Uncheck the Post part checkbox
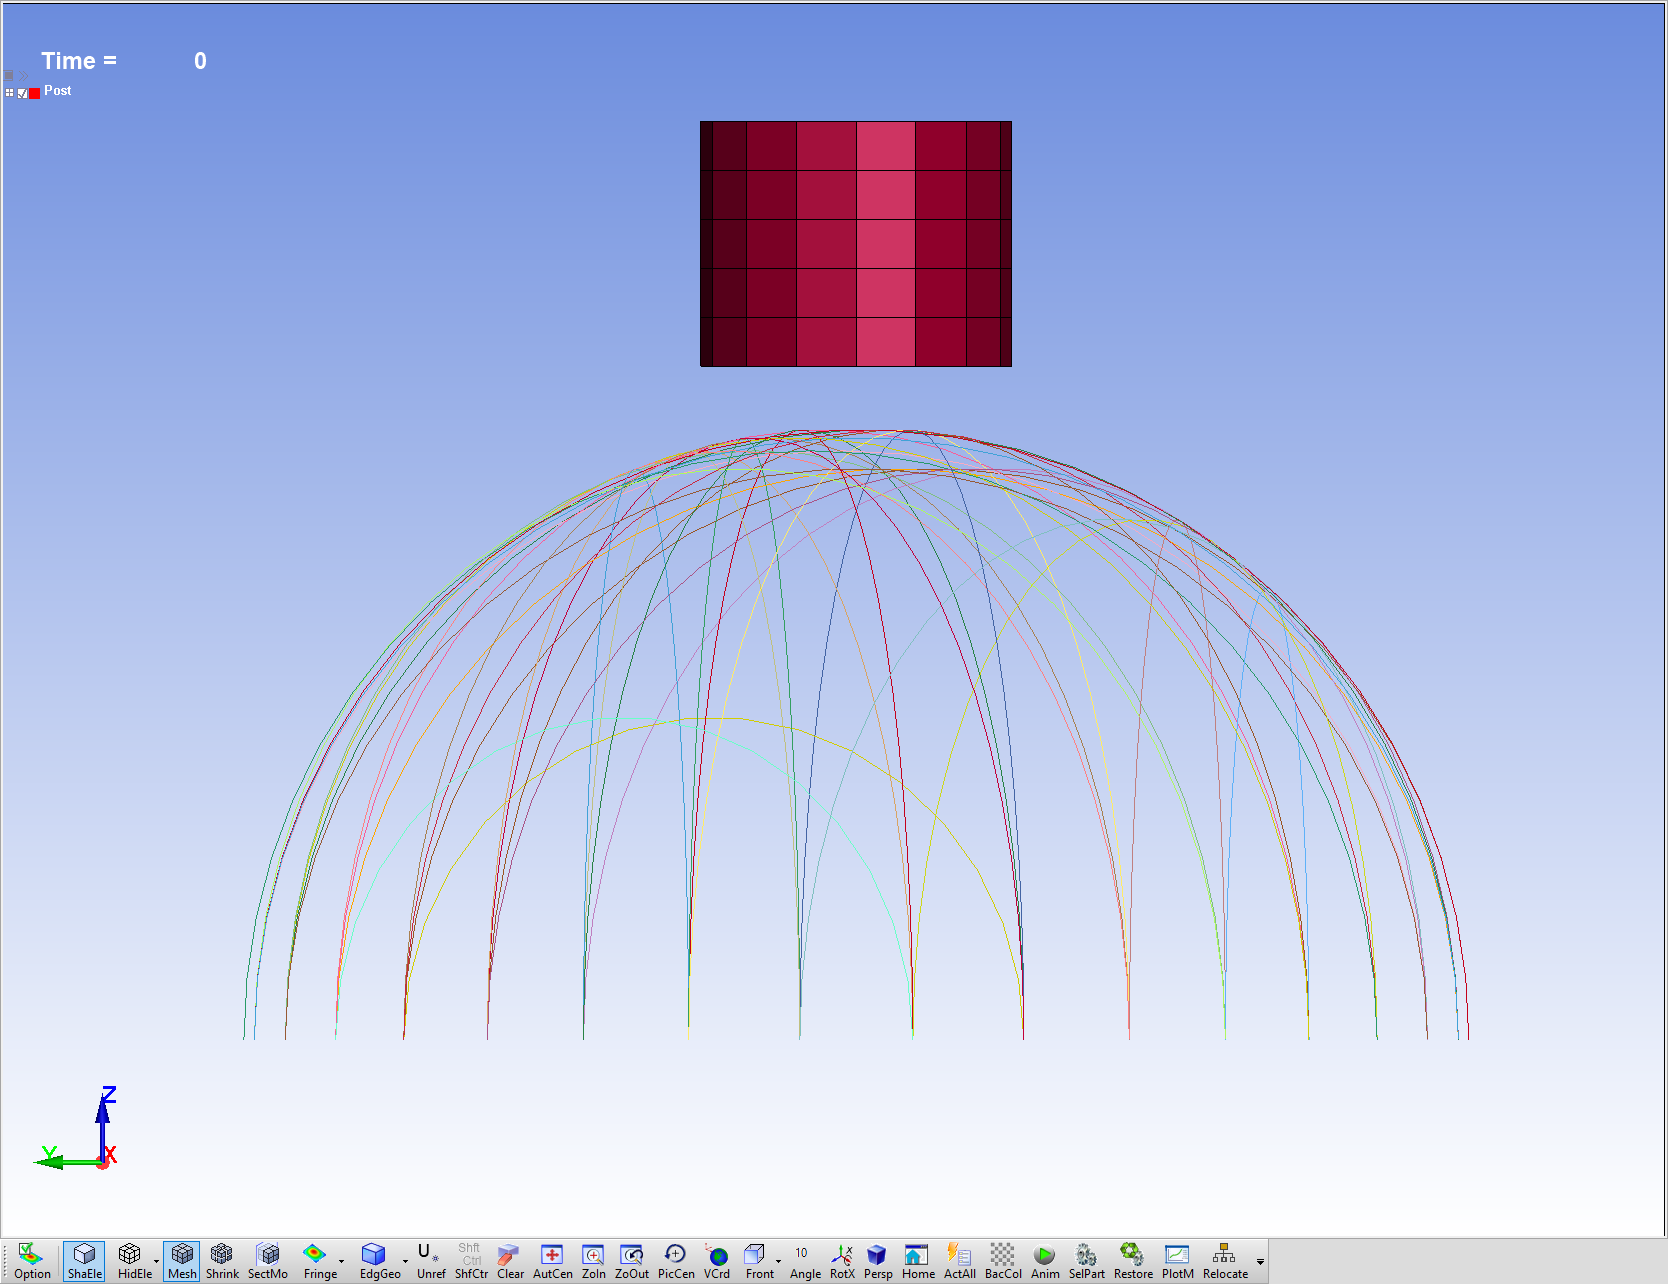This screenshot has width=1668, height=1284. [22, 93]
